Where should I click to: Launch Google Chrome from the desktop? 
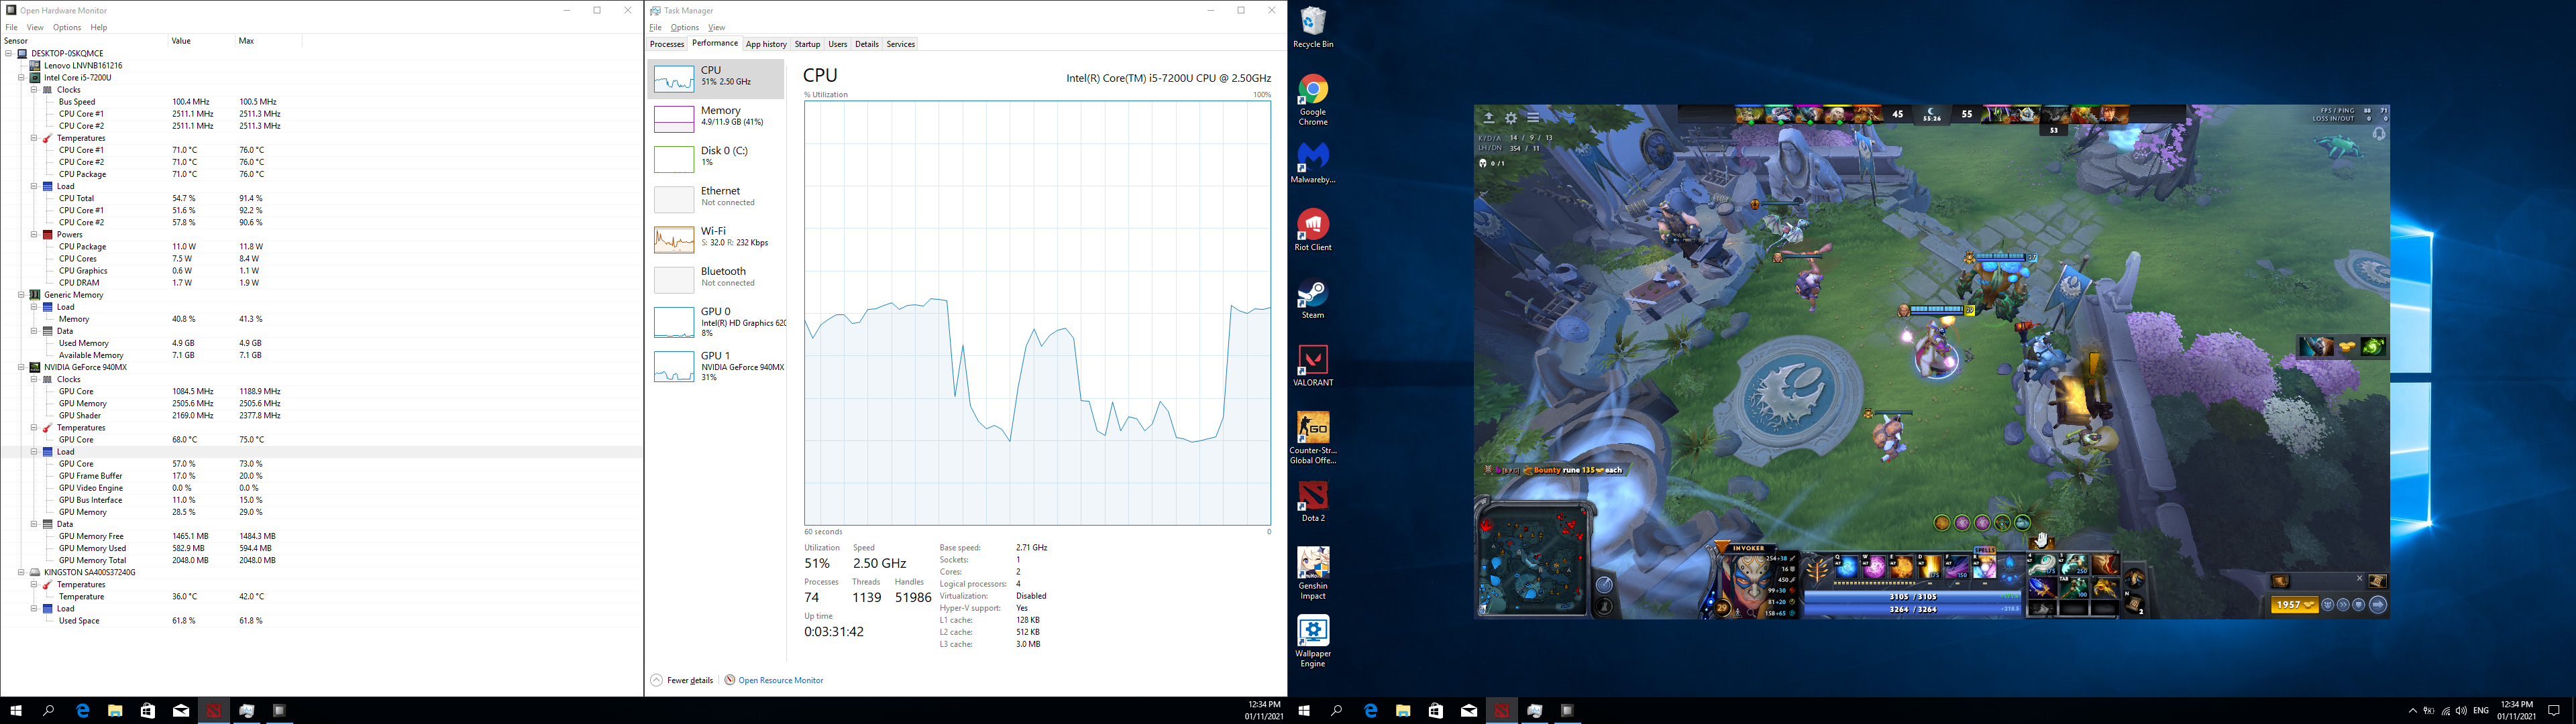(1313, 99)
